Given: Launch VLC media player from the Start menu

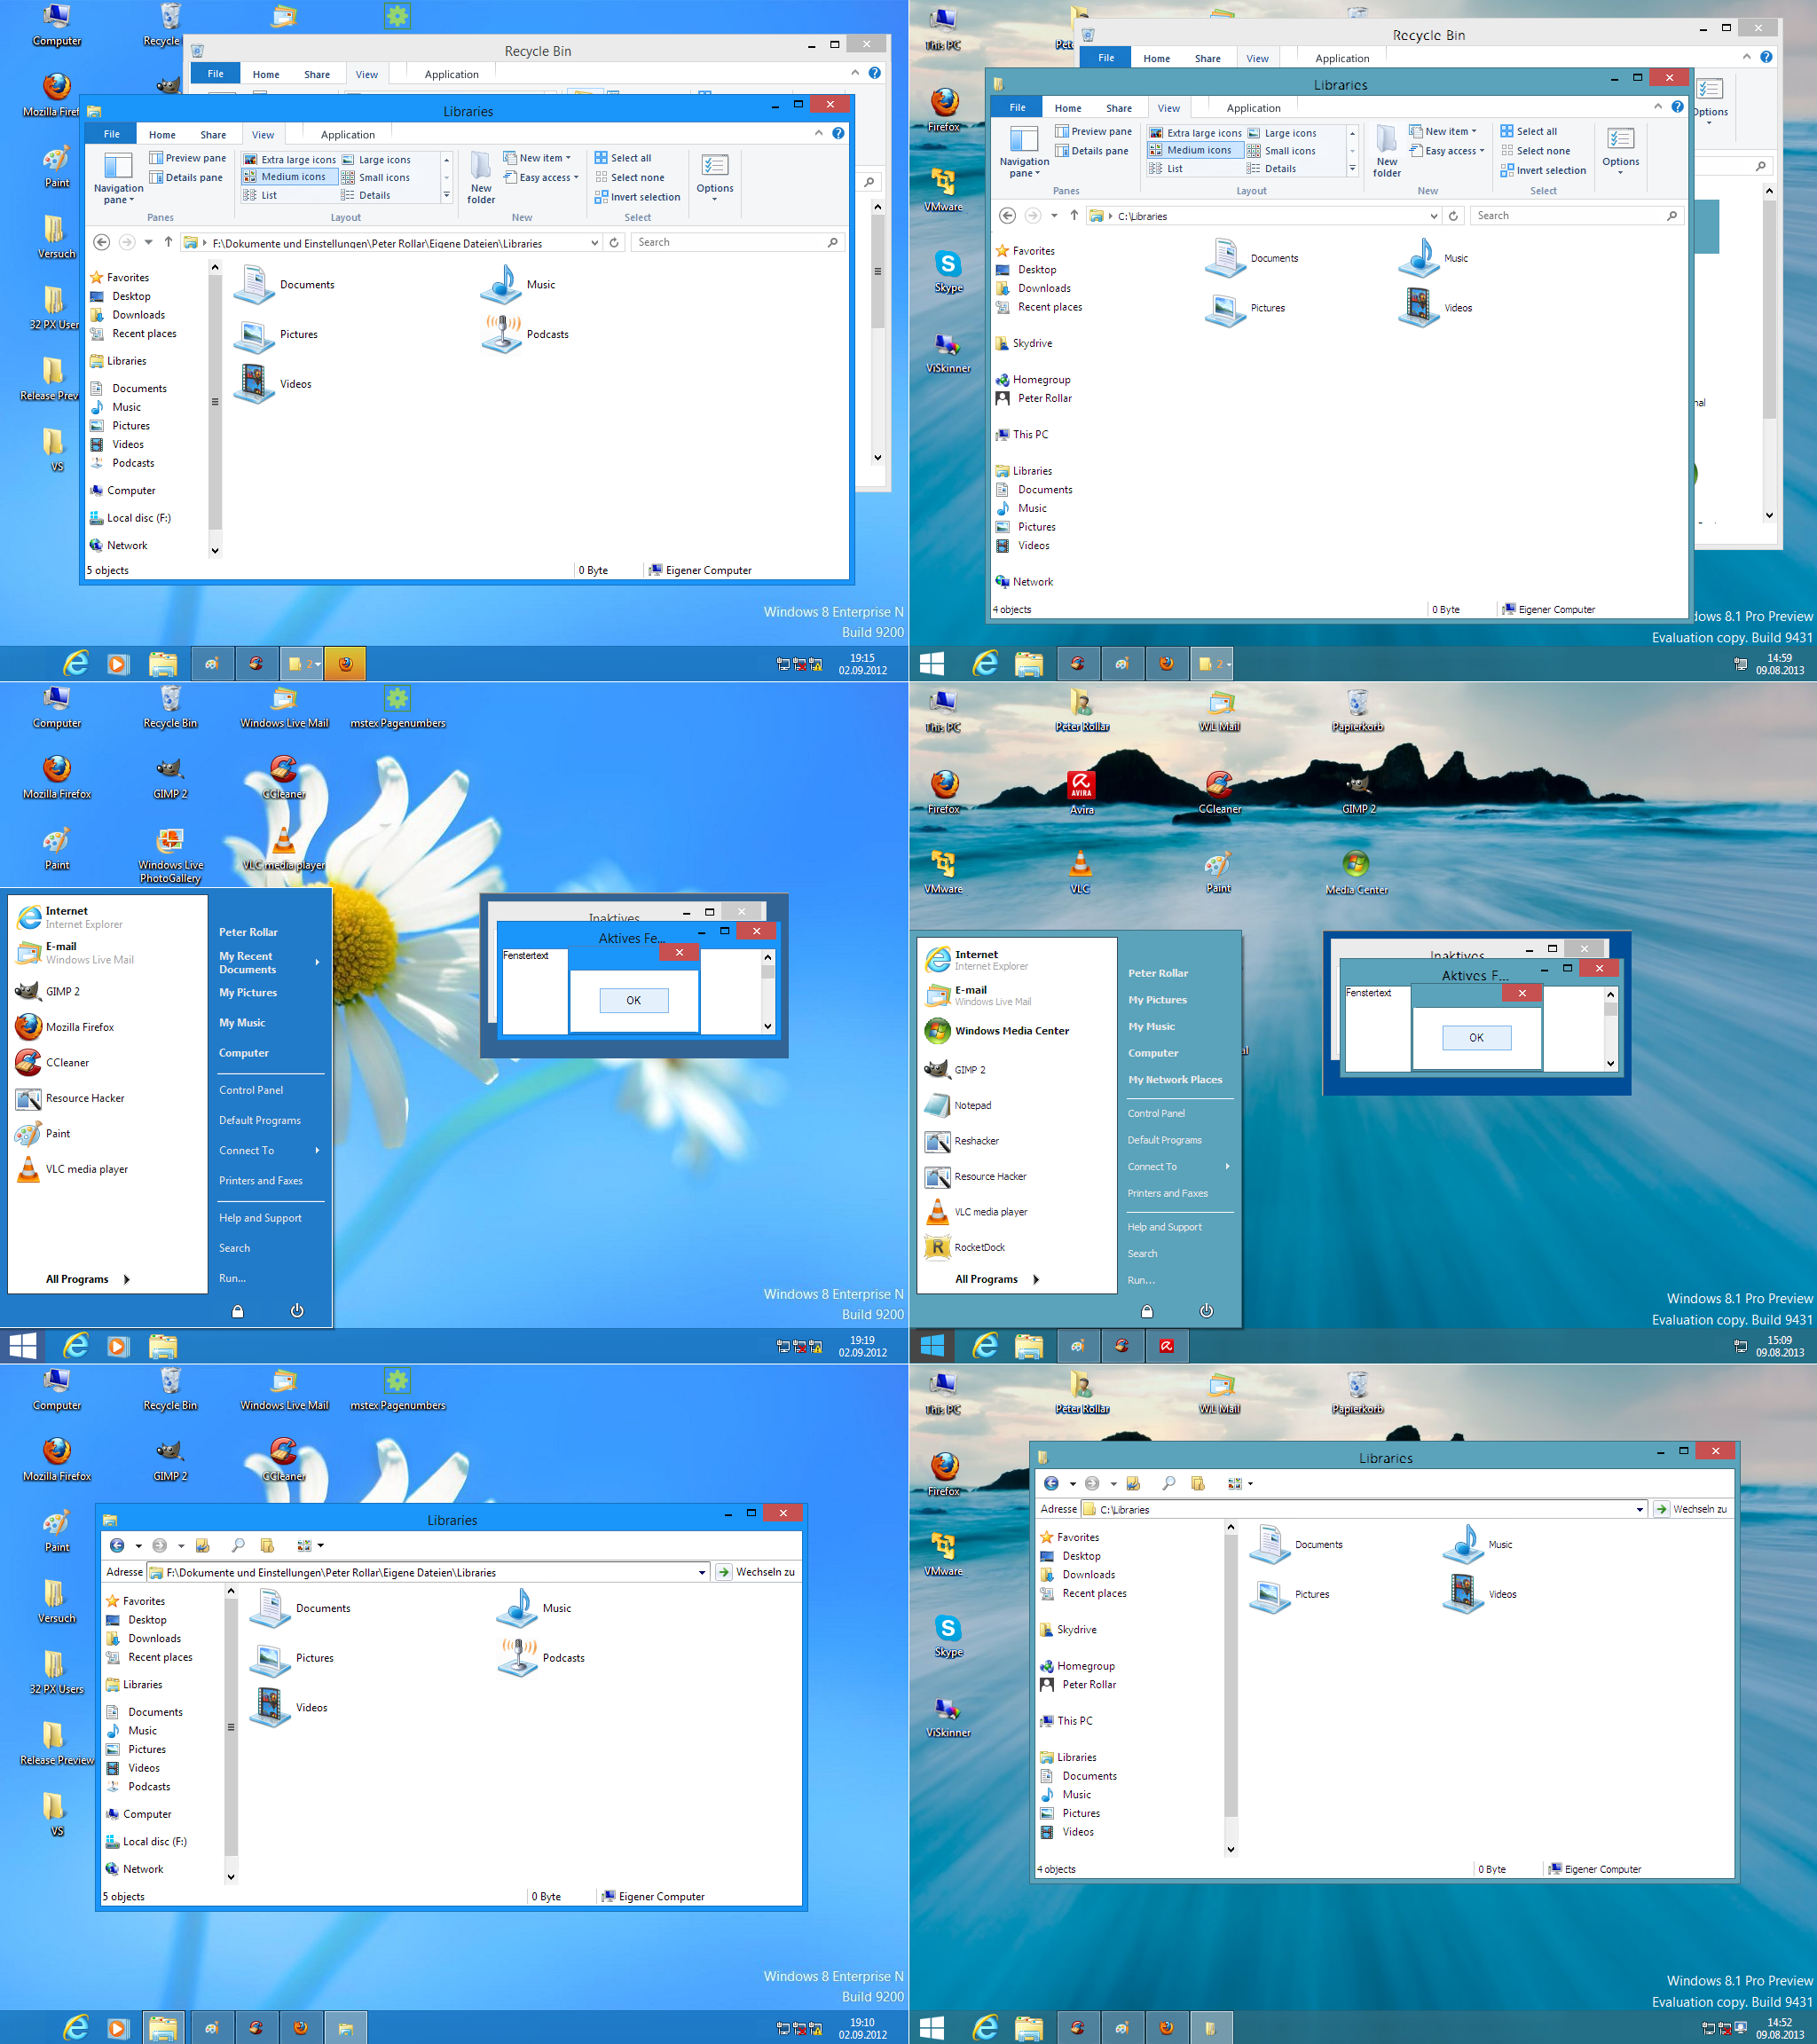Looking at the screenshot, I should pos(992,1211).
